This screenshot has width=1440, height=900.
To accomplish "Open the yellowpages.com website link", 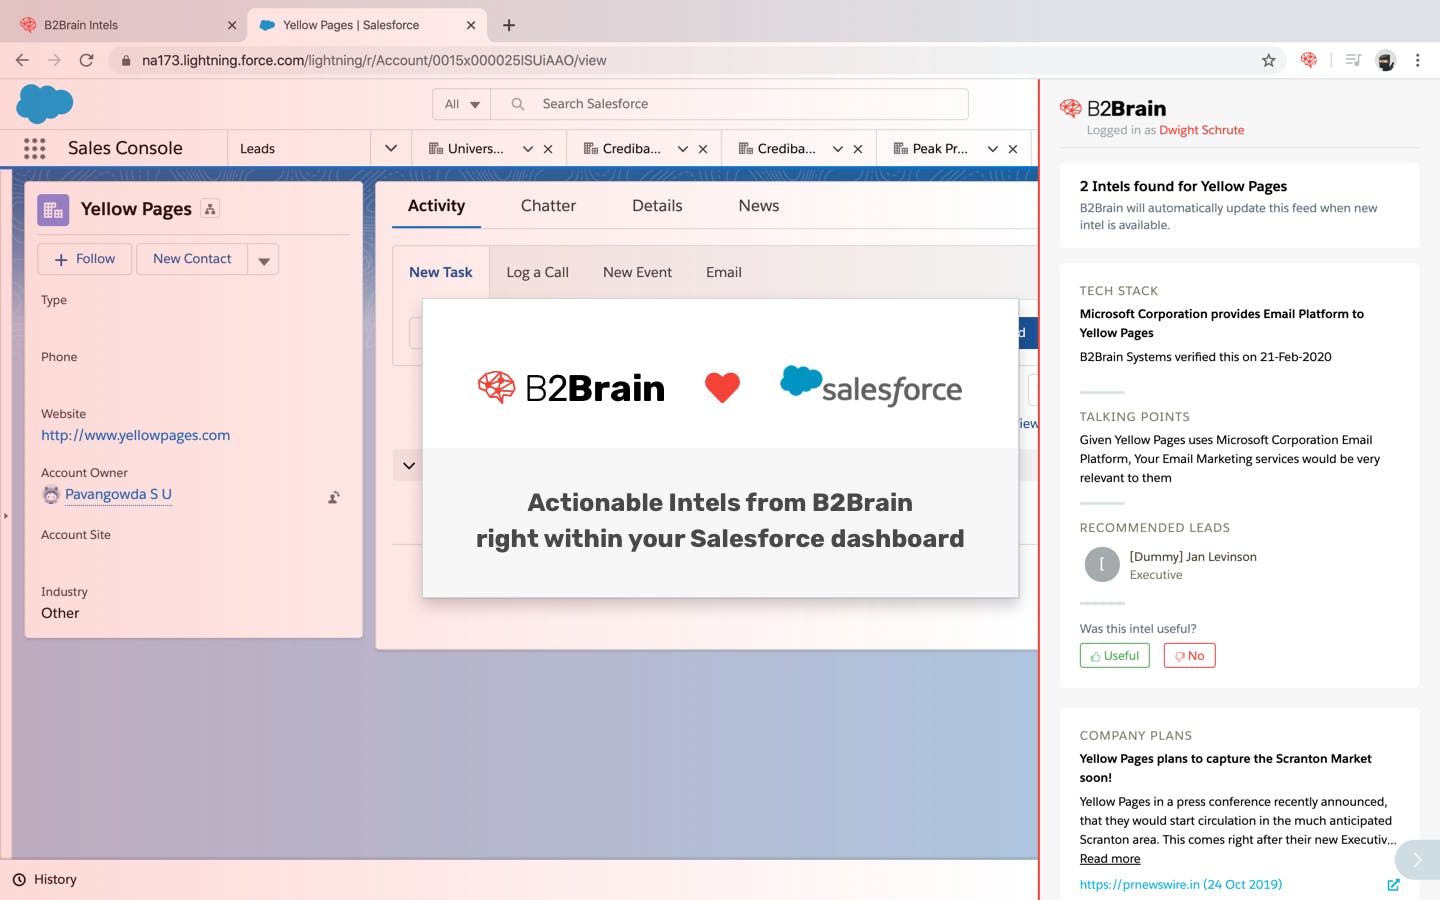I will coord(136,435).
